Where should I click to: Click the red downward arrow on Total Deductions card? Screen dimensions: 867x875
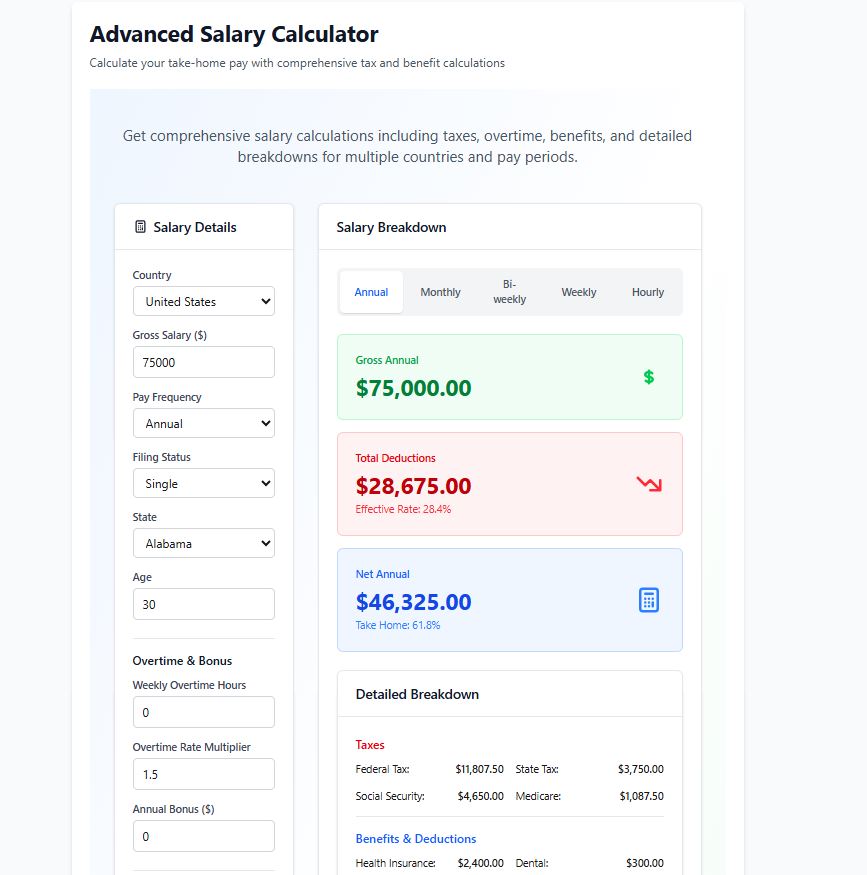648,482
